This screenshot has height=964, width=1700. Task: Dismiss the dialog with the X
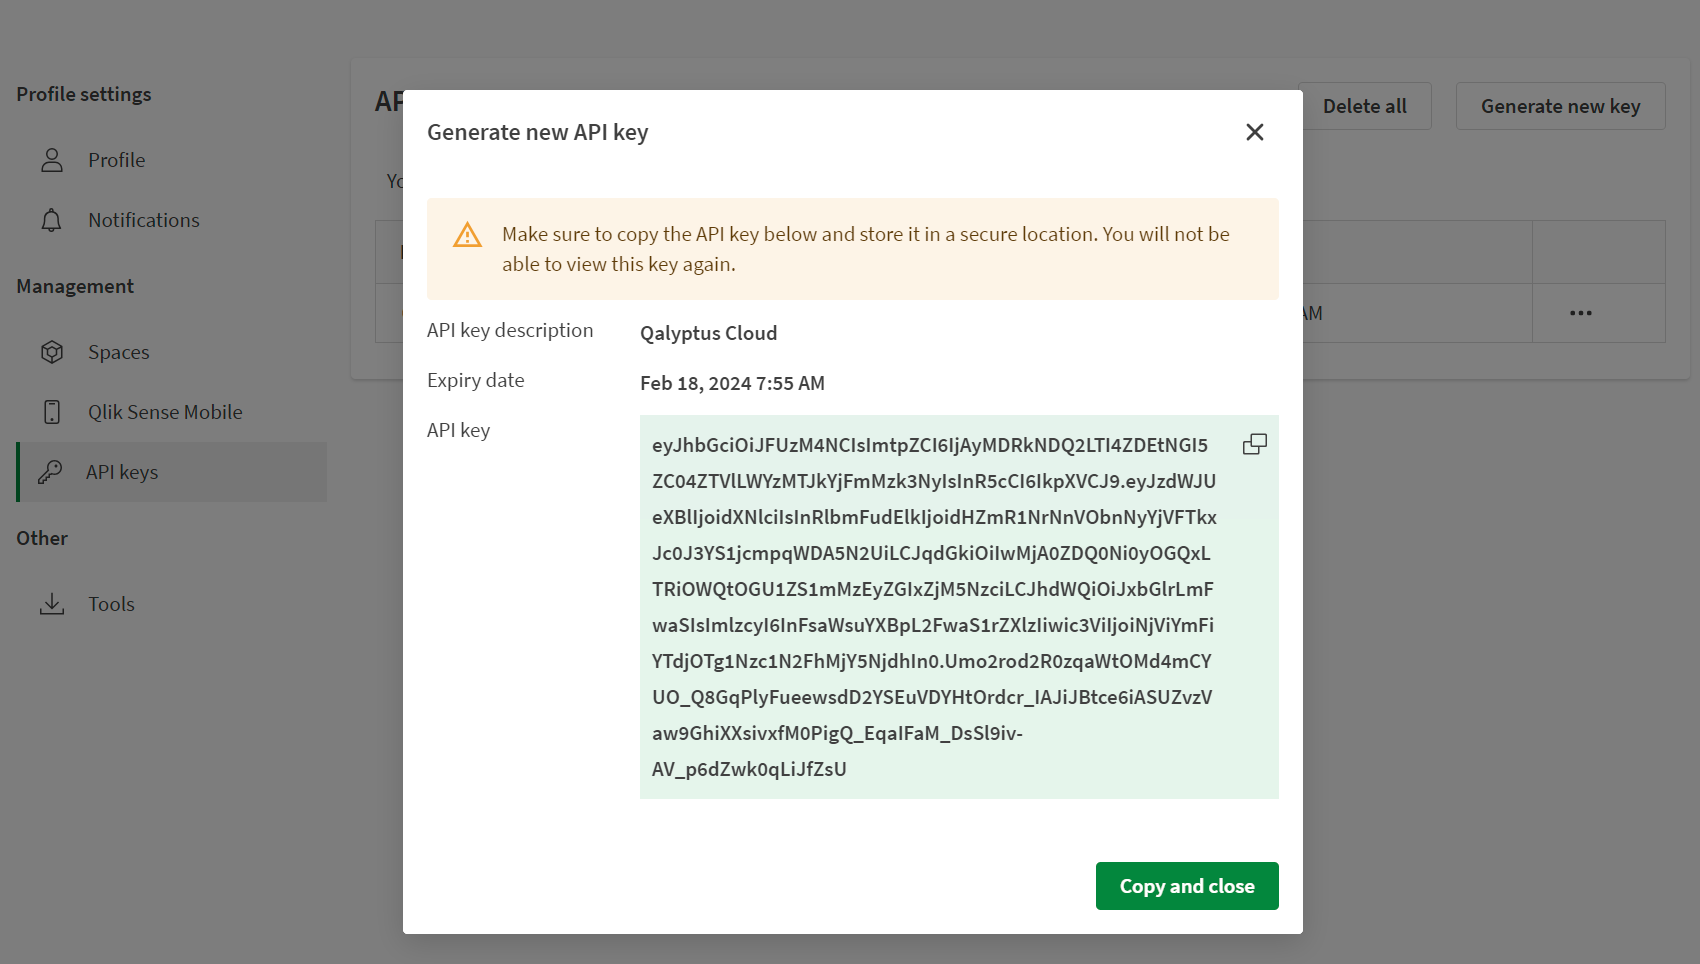tap(1254, 131)
